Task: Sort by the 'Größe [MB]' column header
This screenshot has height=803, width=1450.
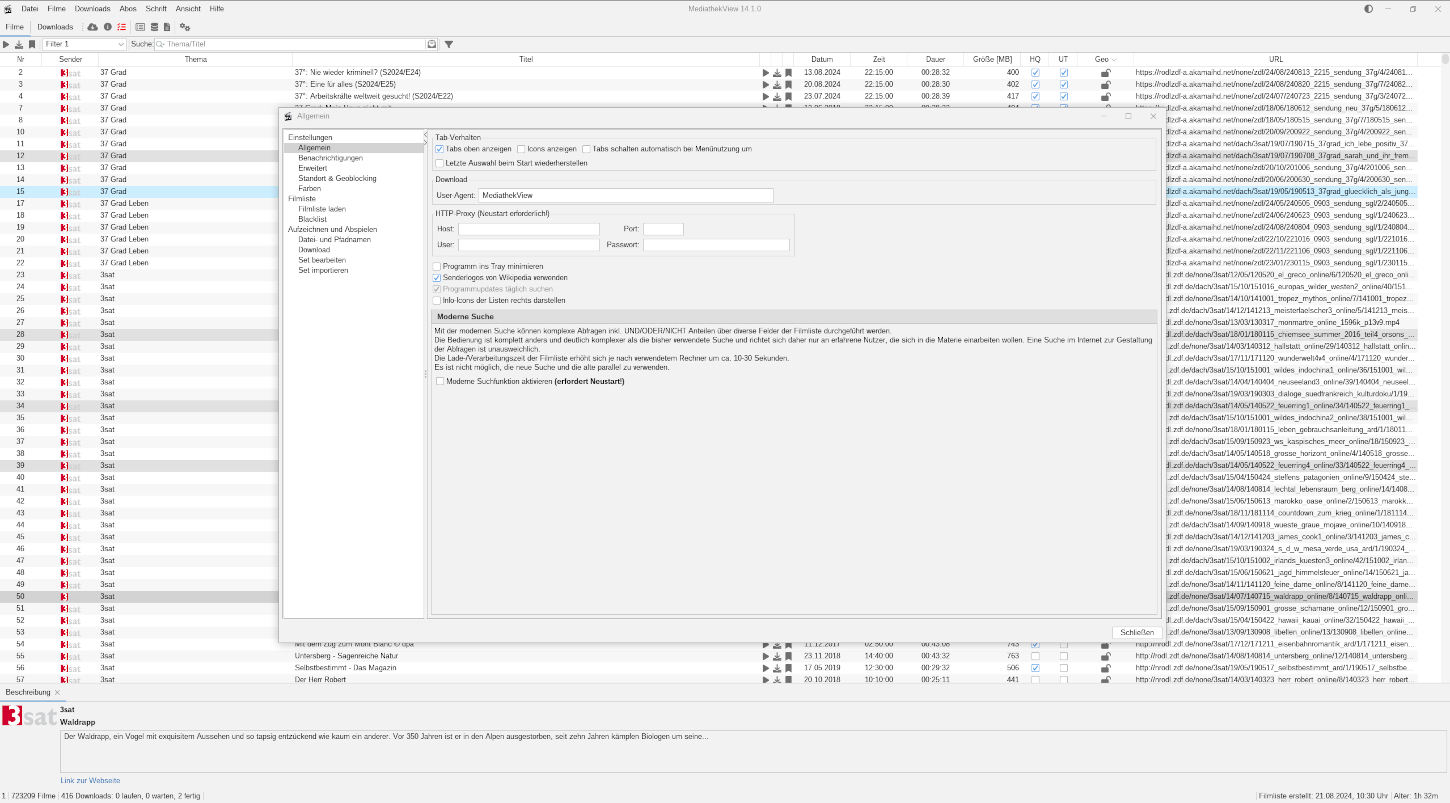Action: 992,60
